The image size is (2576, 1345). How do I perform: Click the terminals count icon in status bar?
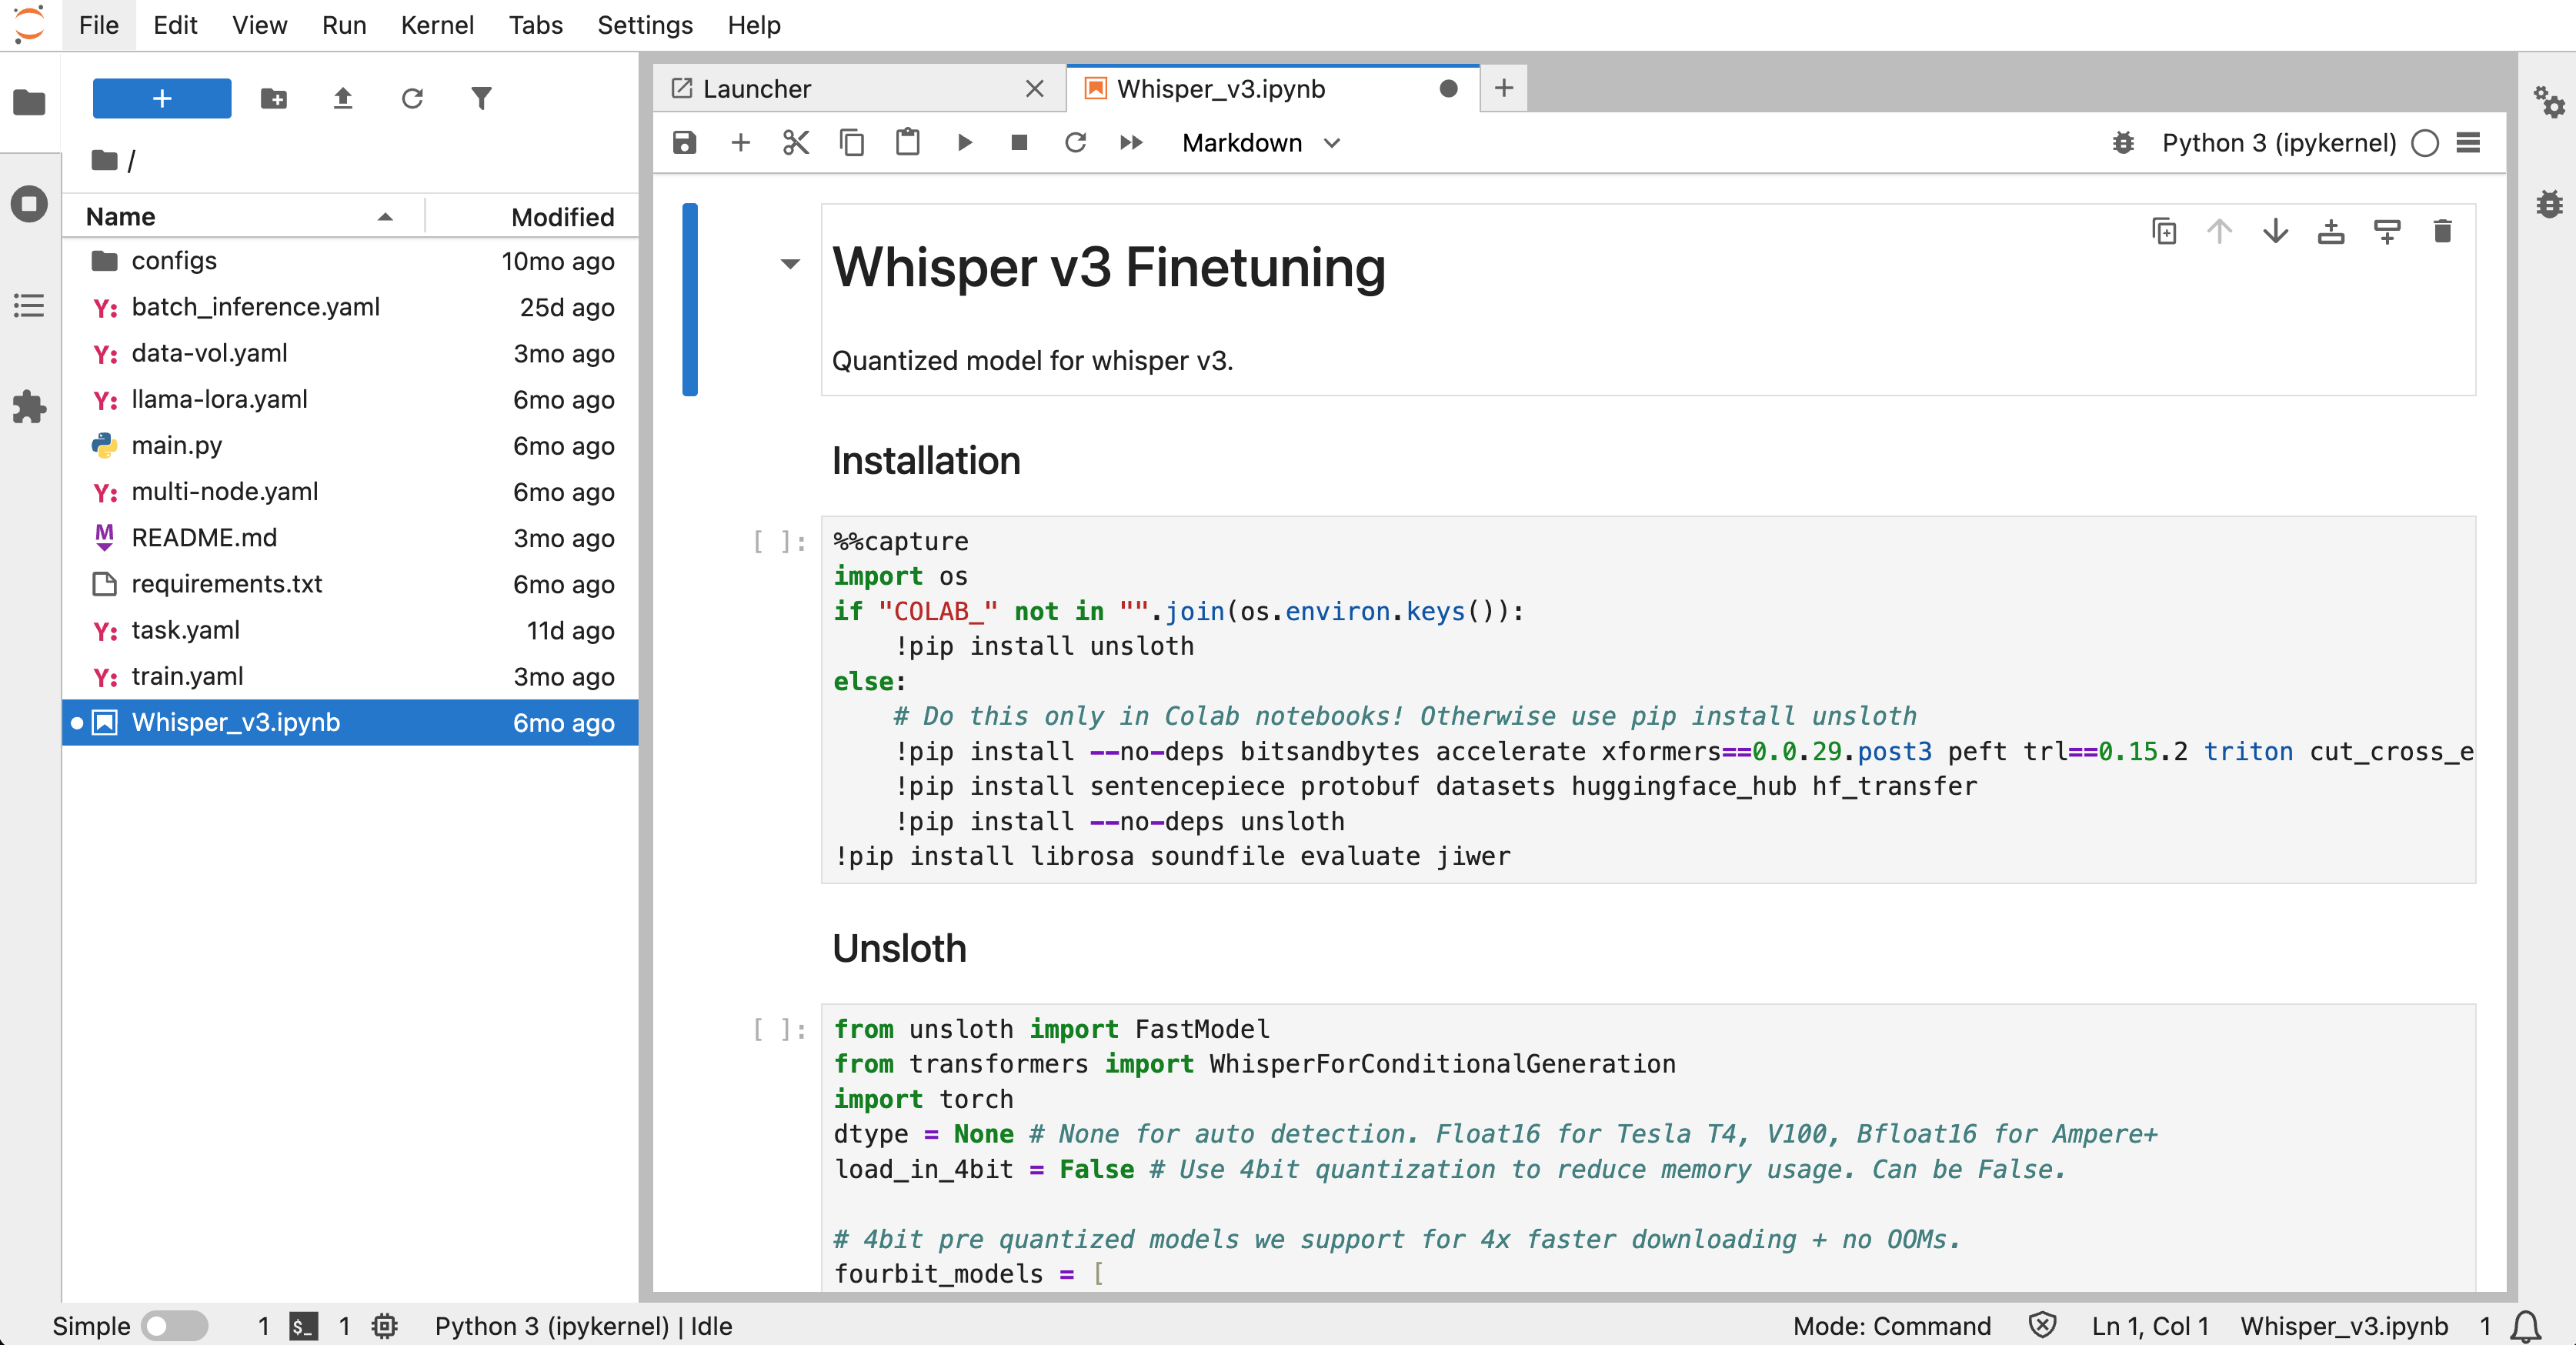(x=303, y=1326)
